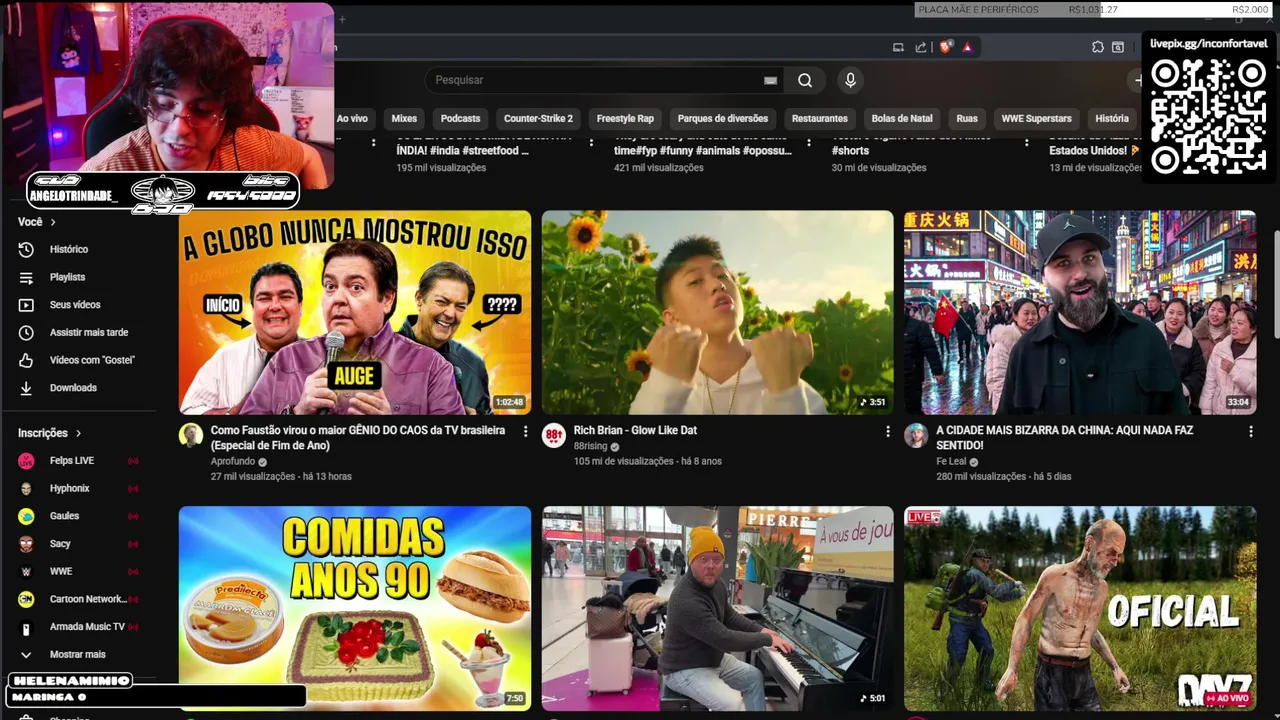
Task: Play the airport piano video thumbnail
Action: click(718, 608)
